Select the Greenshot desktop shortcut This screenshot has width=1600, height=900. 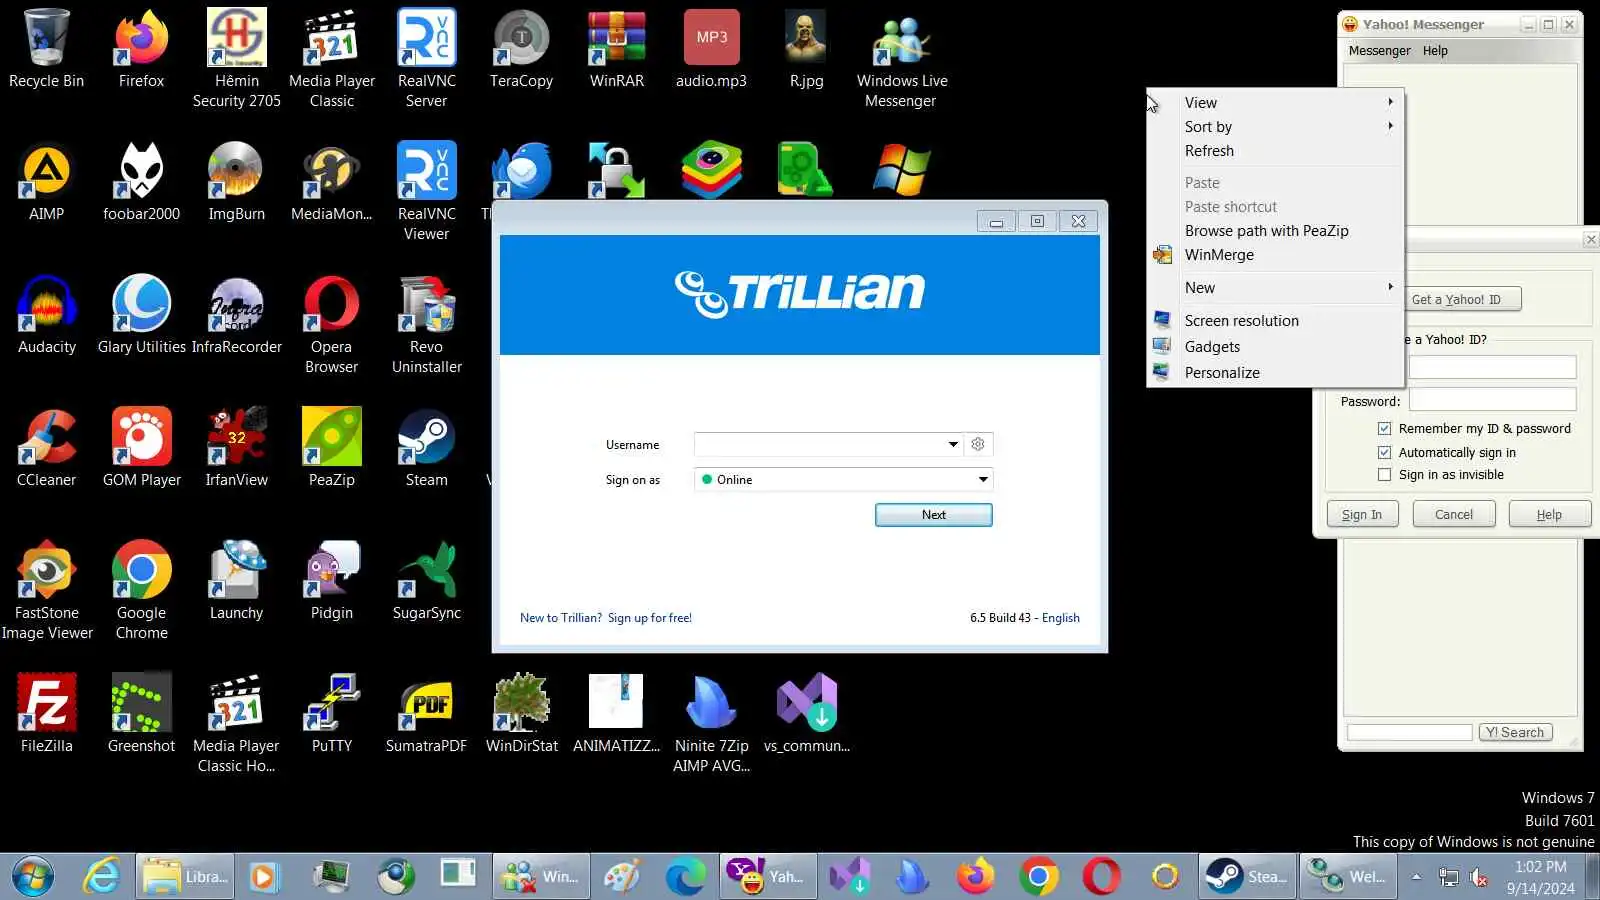[141, 715]
